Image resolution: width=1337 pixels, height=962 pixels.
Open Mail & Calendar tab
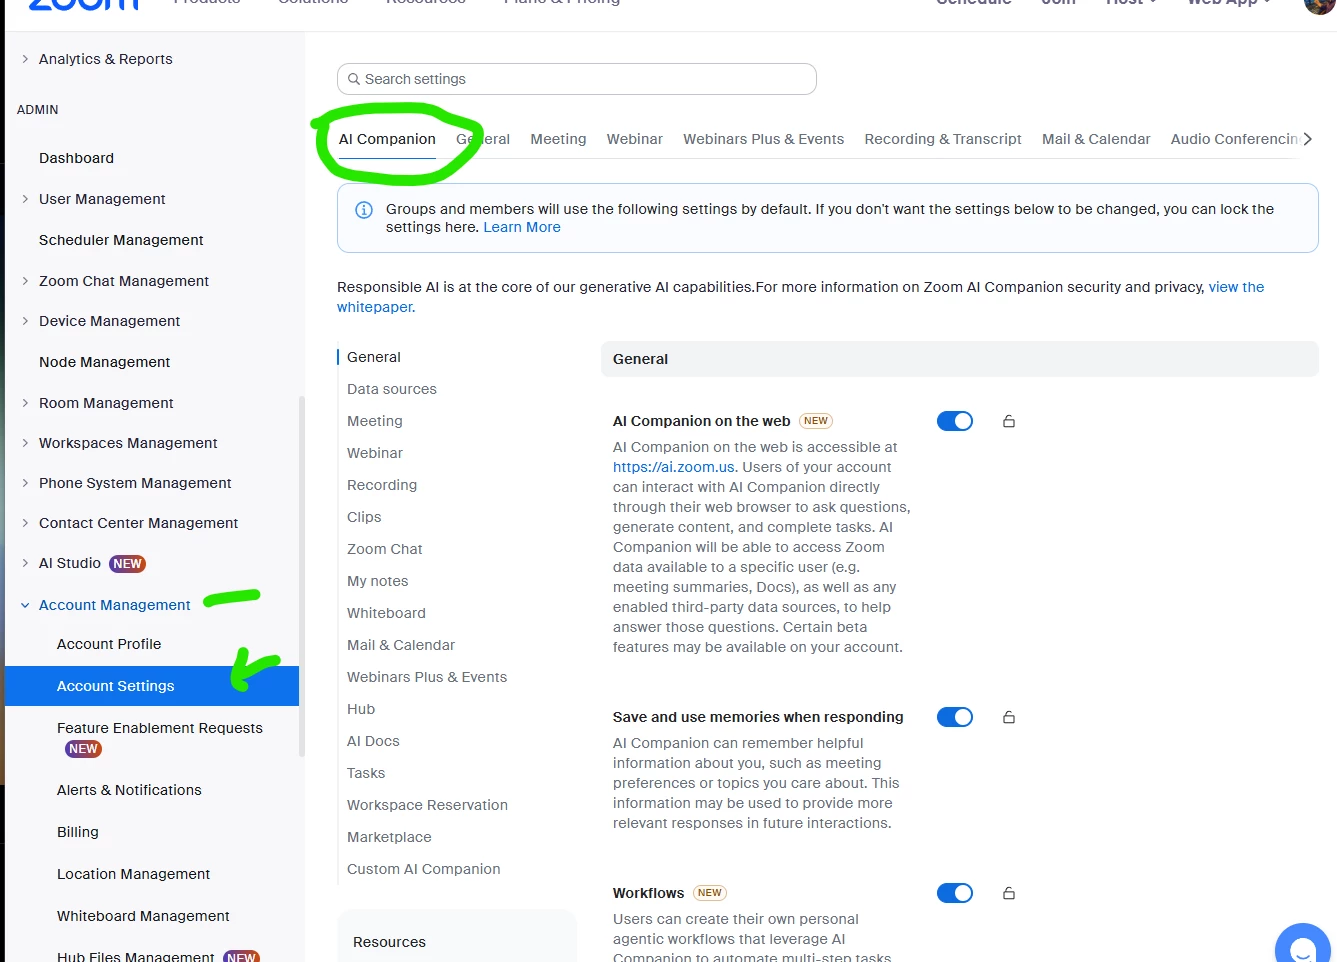1096,139
